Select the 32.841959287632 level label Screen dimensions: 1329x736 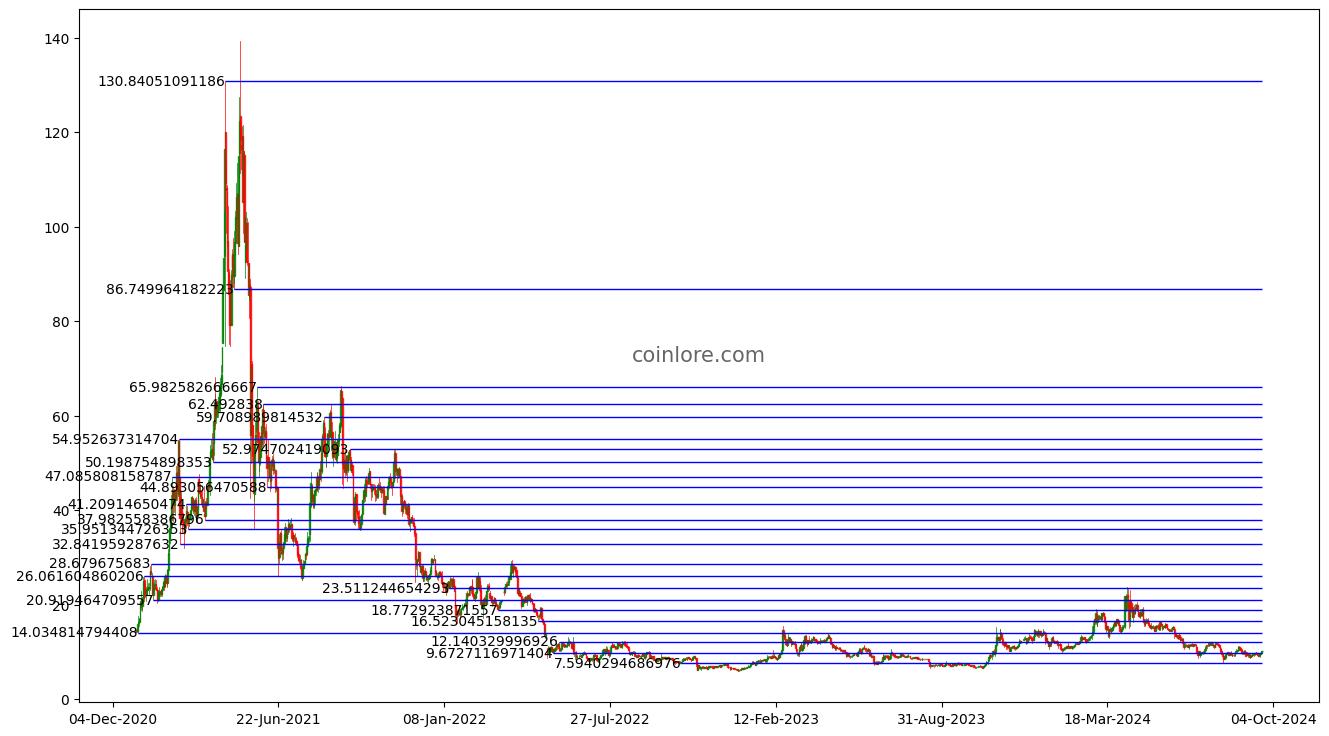[x=115, y=544]
